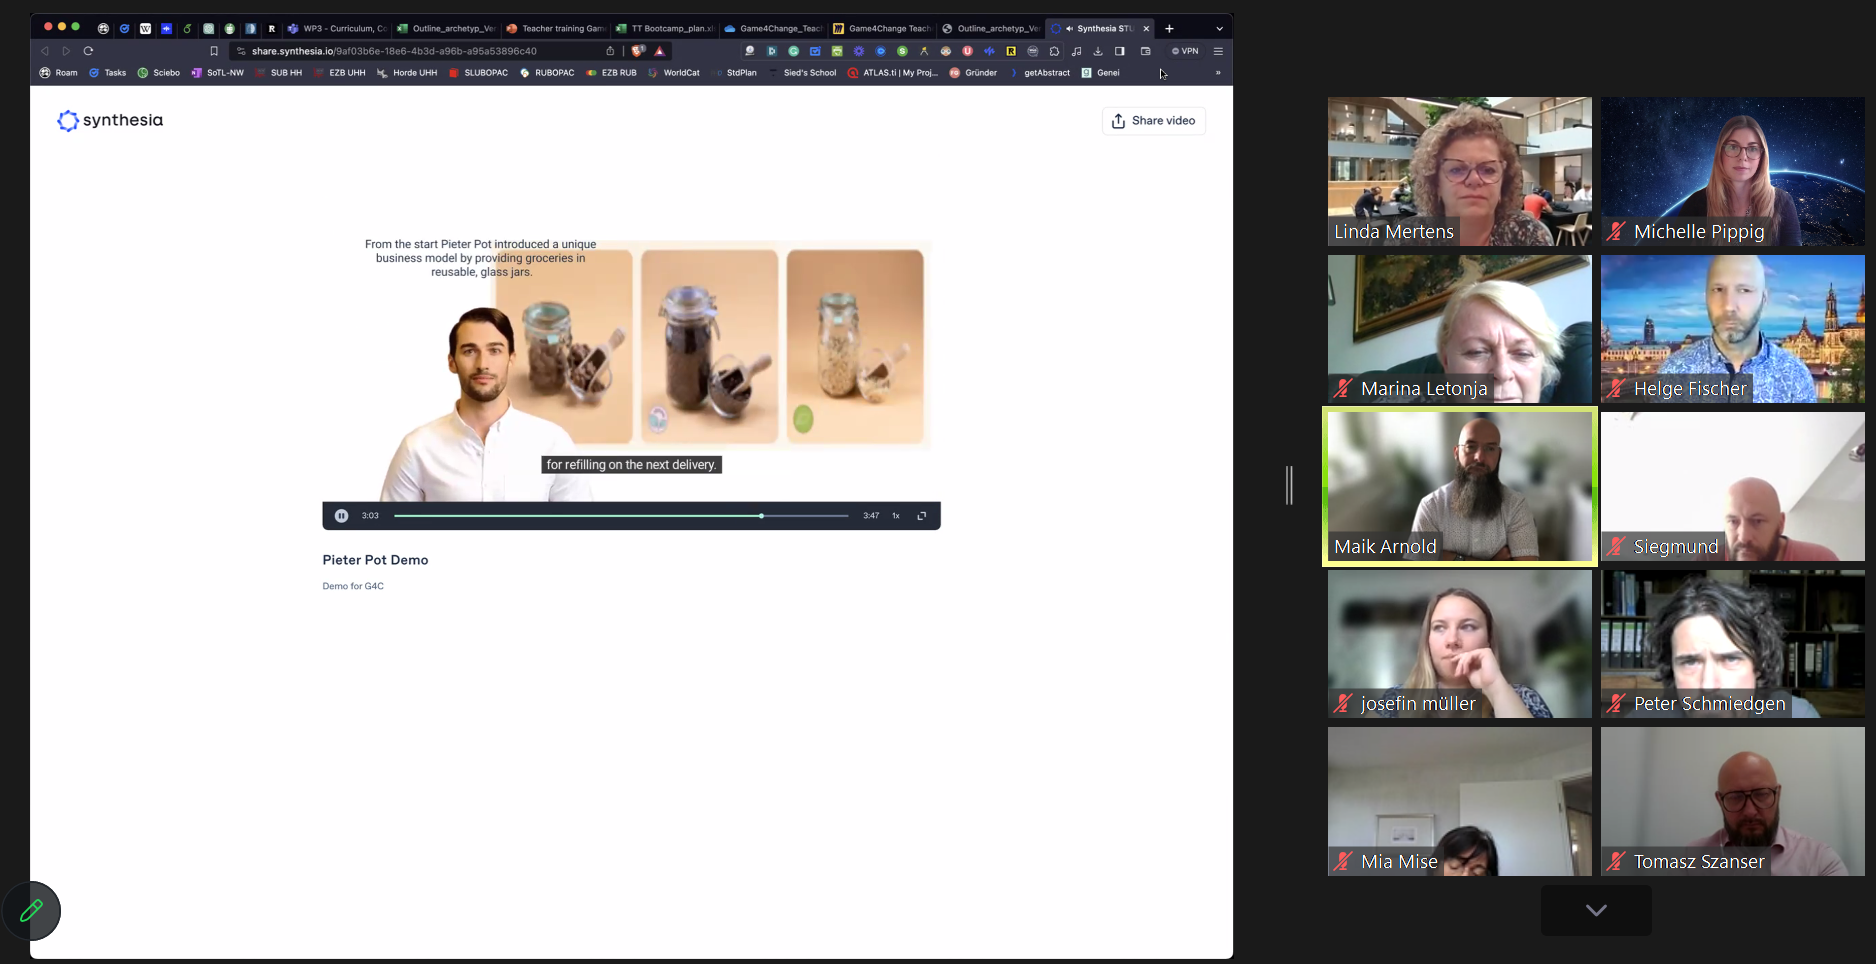Show more bookmarks chevron
Screen dimensions: 1876x964
coord(1218,73)
